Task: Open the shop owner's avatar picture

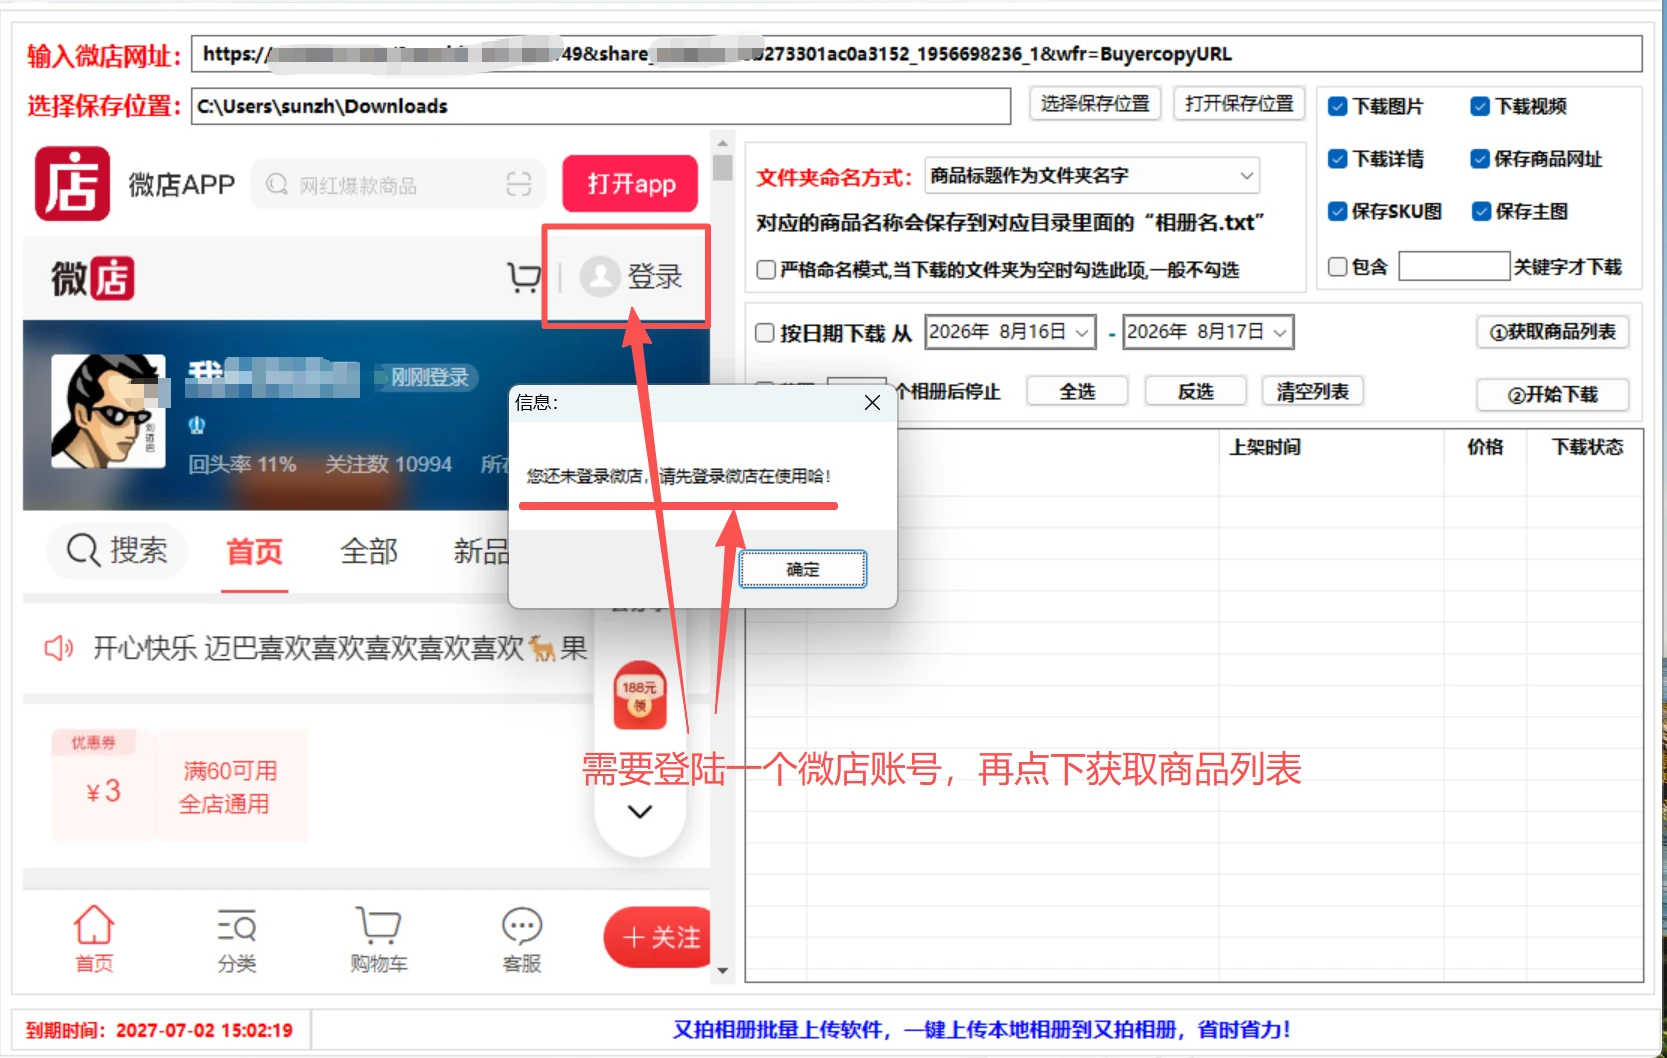Action: pyautogui.click(x=108, y=411)
